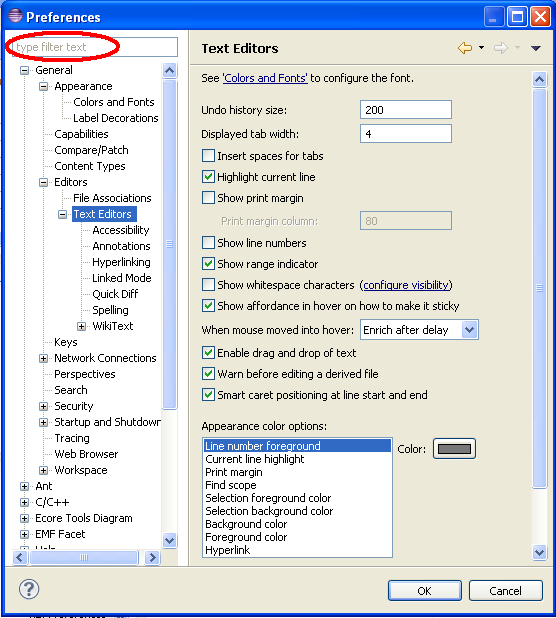Enable Show line numbers checkbox

208,242
